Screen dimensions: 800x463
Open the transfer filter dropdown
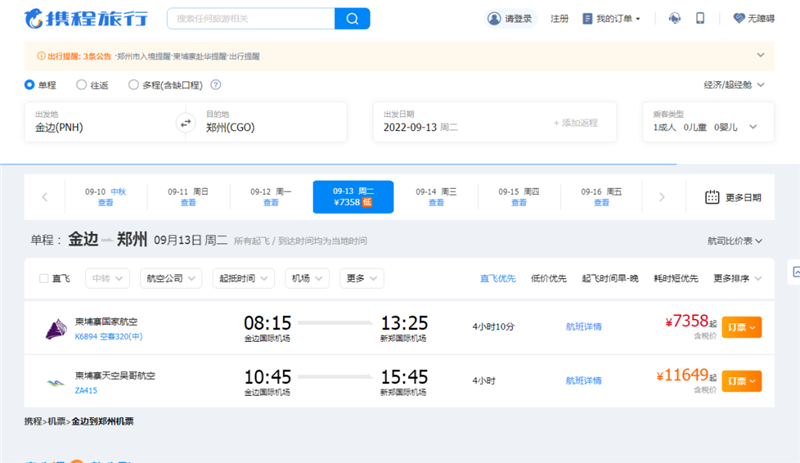[107, 278]
